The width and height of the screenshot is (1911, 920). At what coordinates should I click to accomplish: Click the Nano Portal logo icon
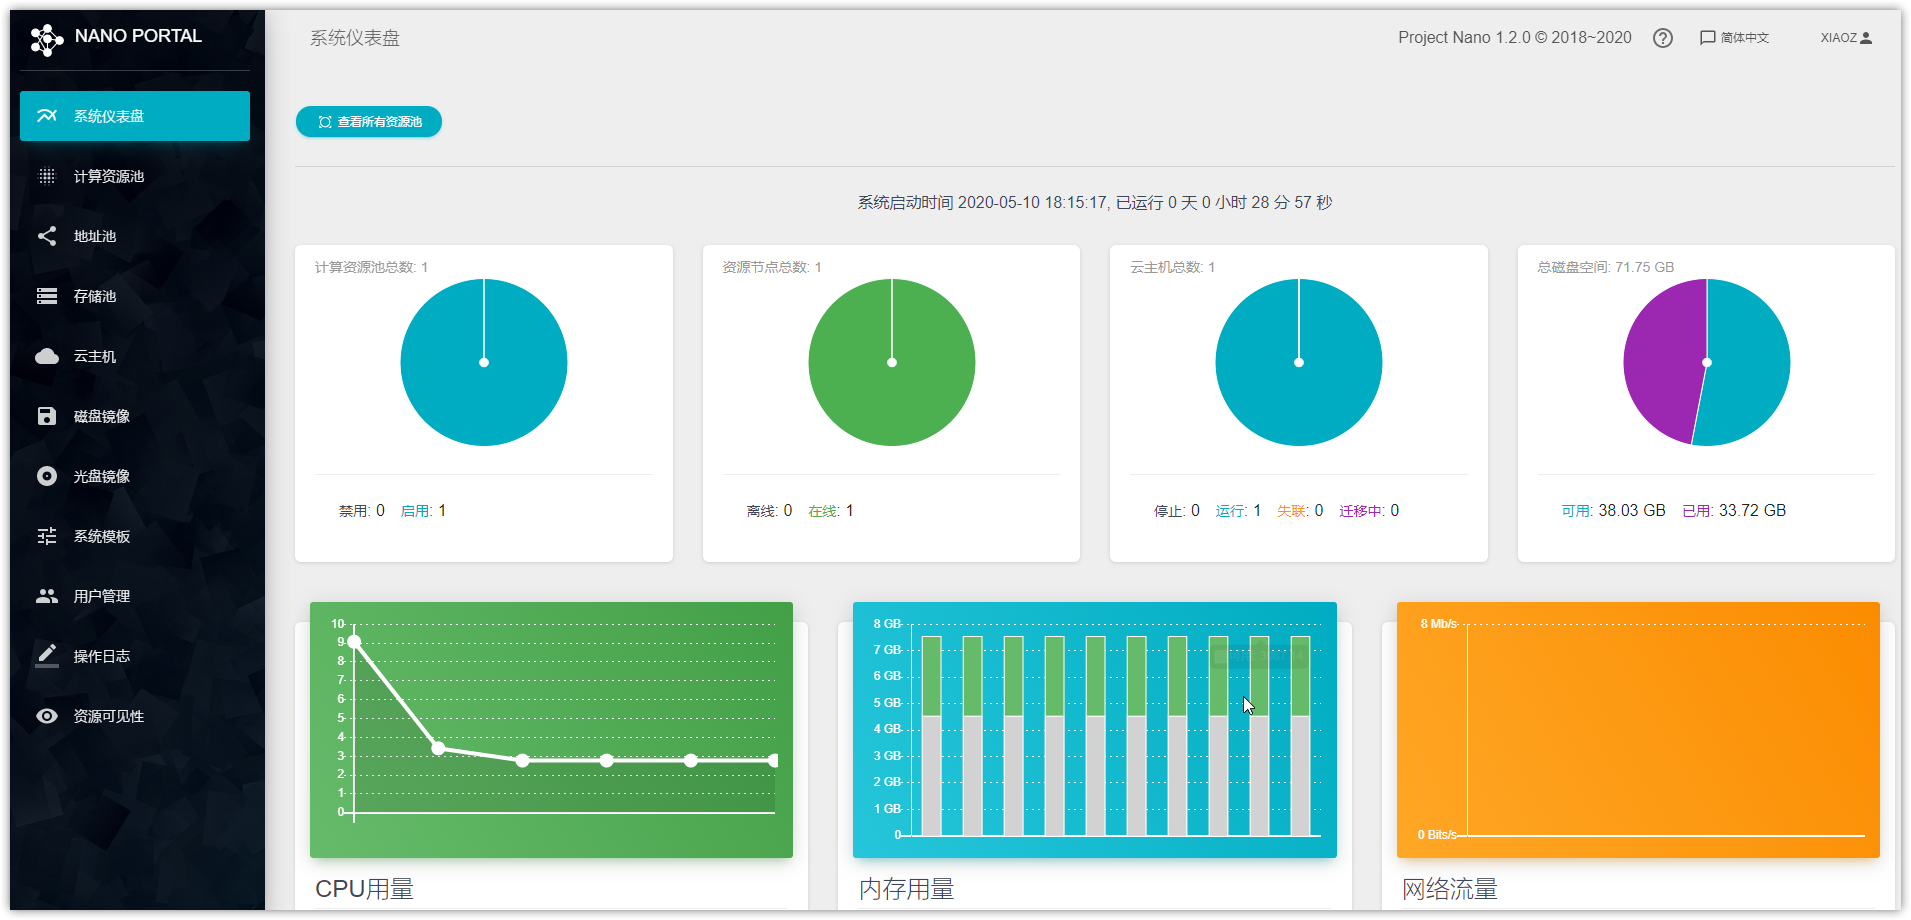[46, 39]
